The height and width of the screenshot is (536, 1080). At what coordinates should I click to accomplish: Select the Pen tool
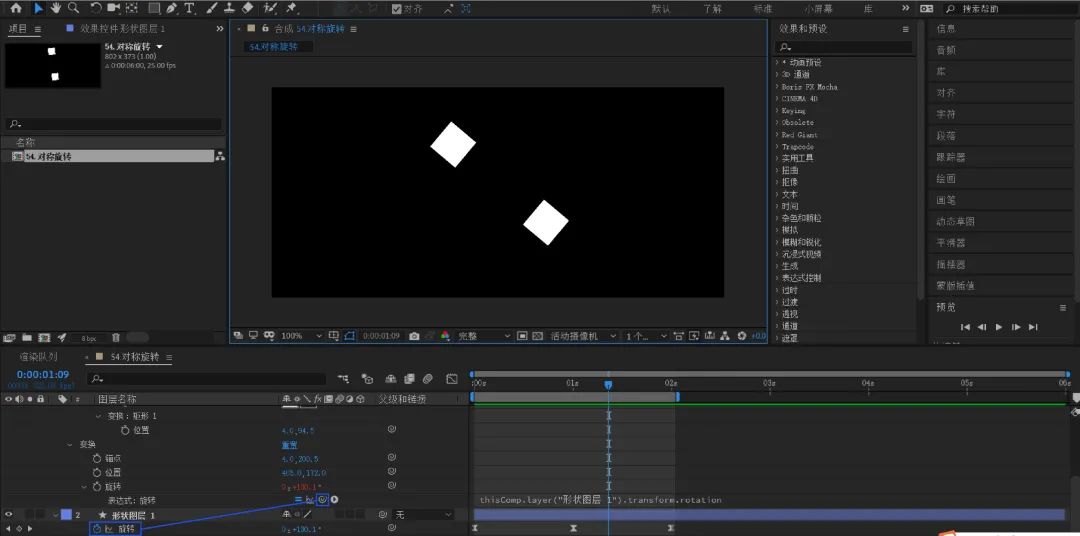pos(172,8)
